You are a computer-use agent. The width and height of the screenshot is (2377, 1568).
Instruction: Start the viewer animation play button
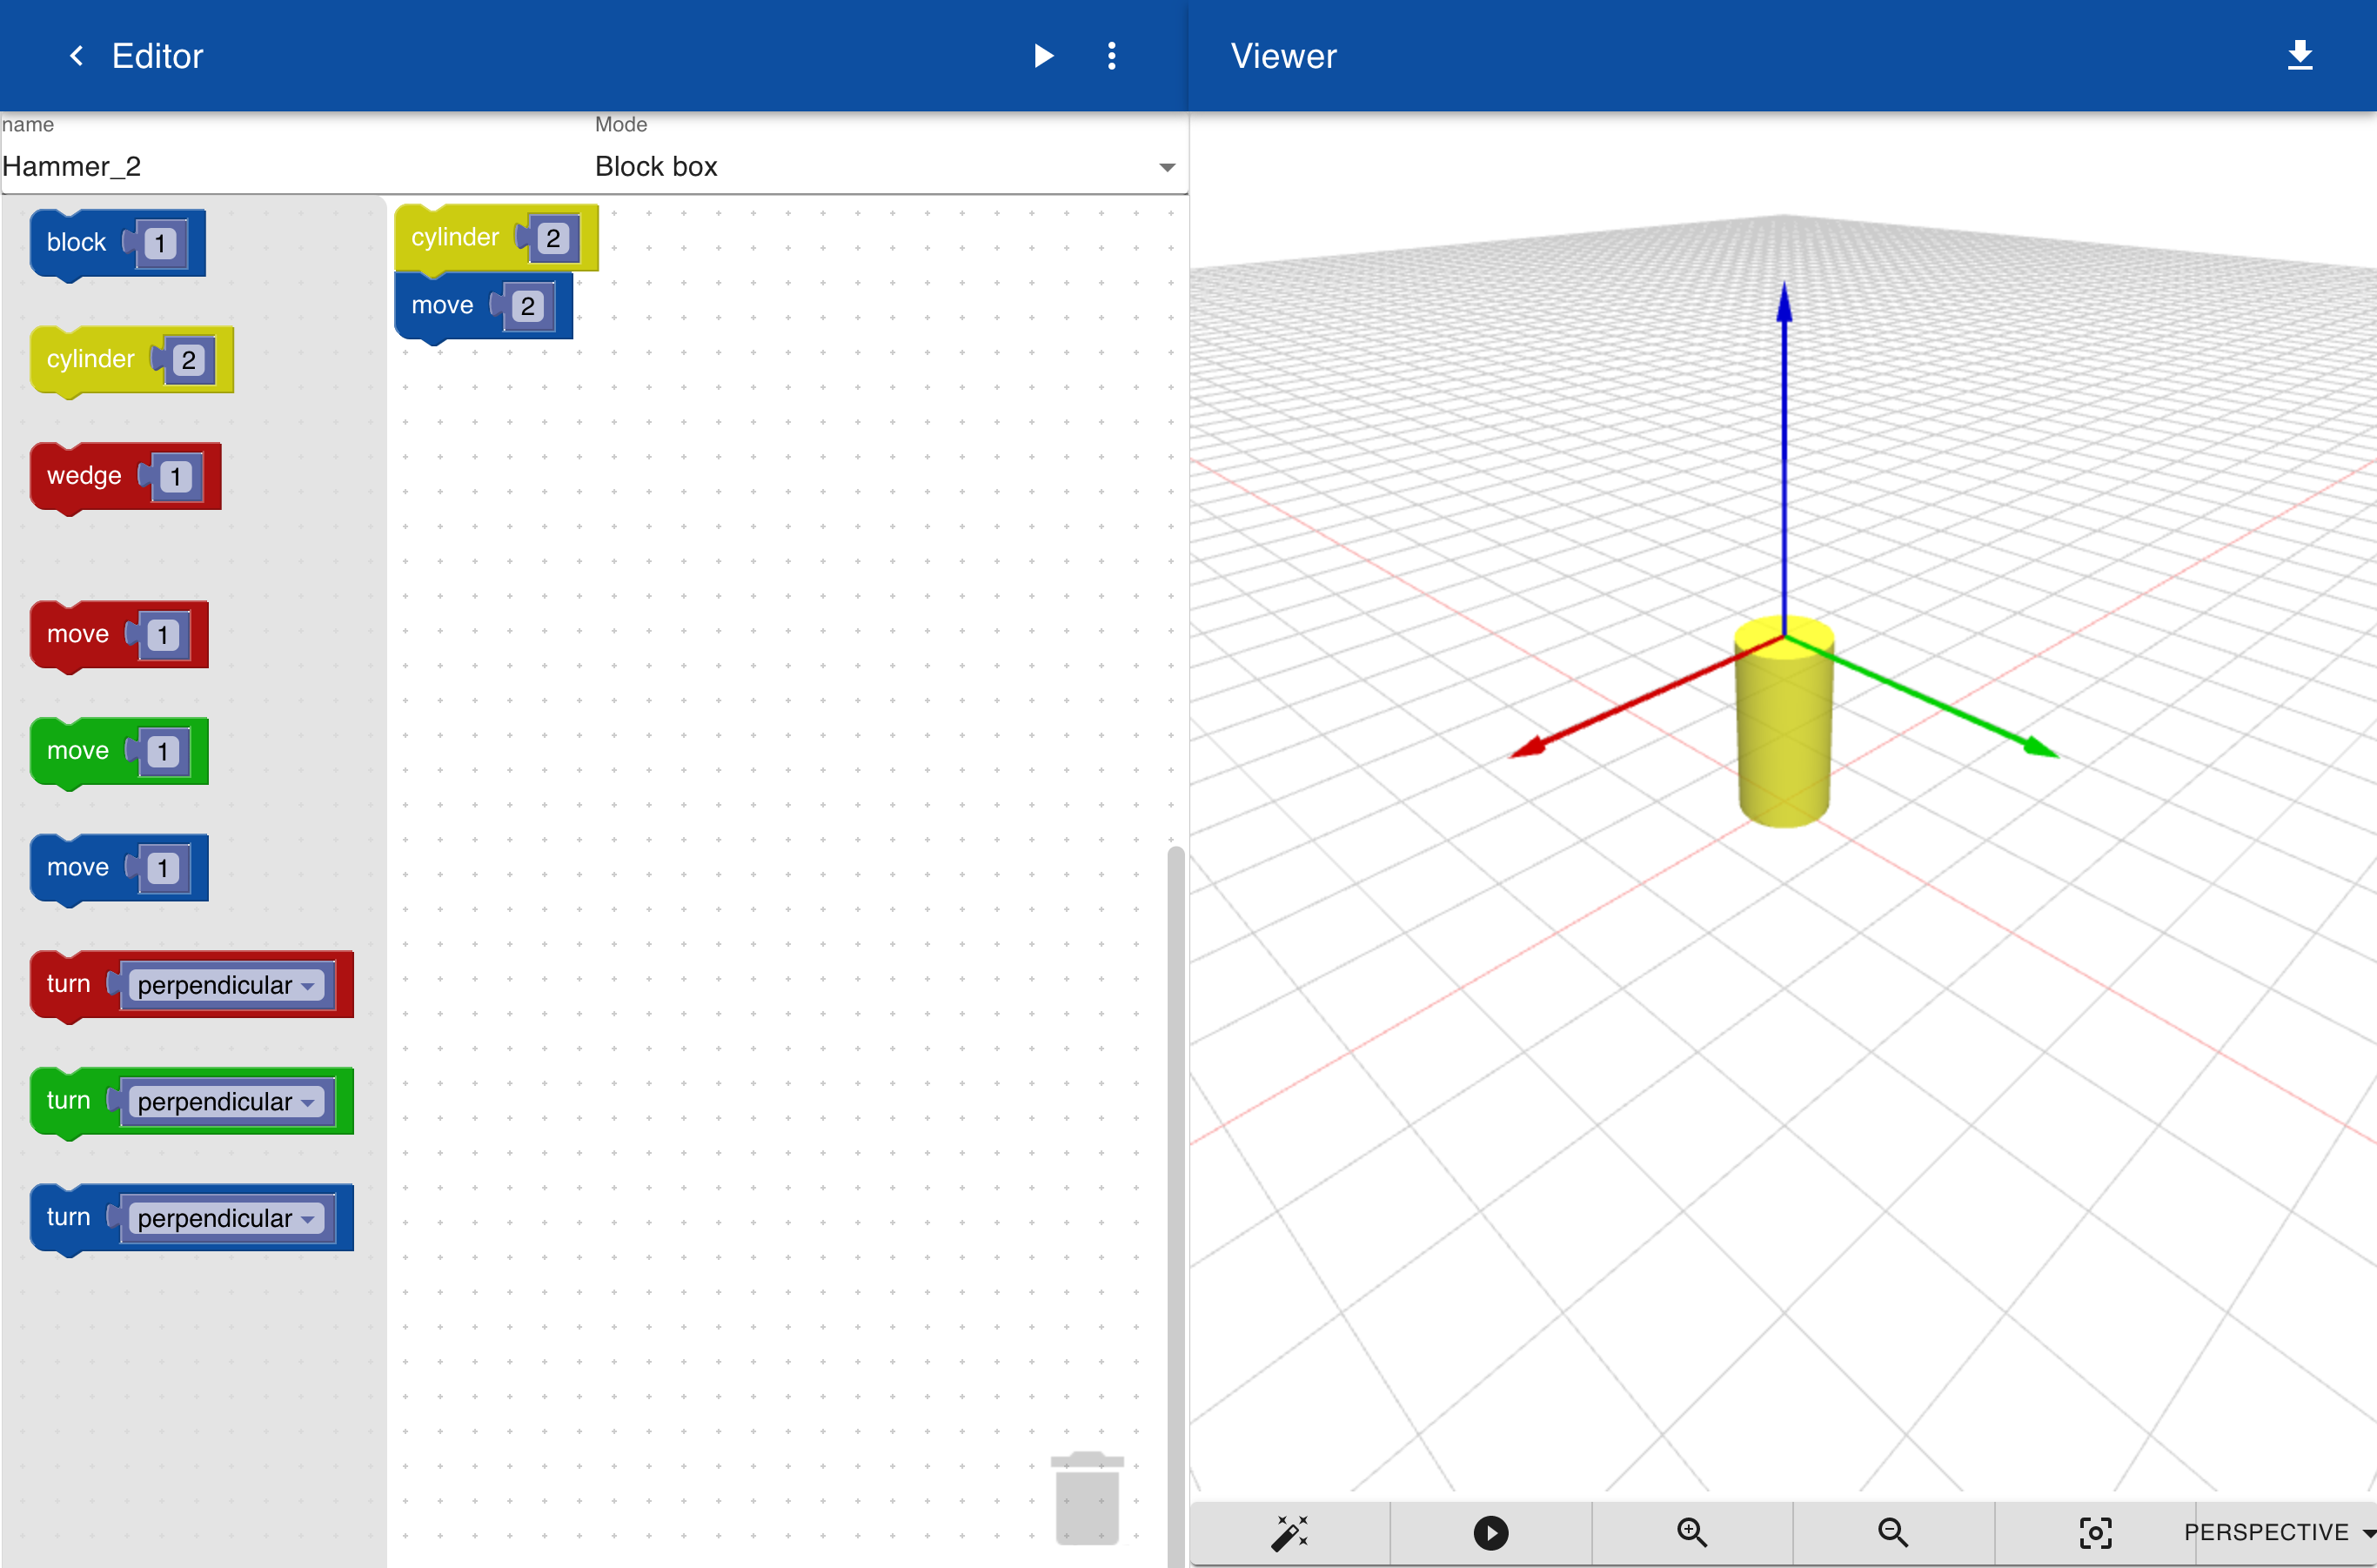pyautogui.click(x=1491, y=1532)
